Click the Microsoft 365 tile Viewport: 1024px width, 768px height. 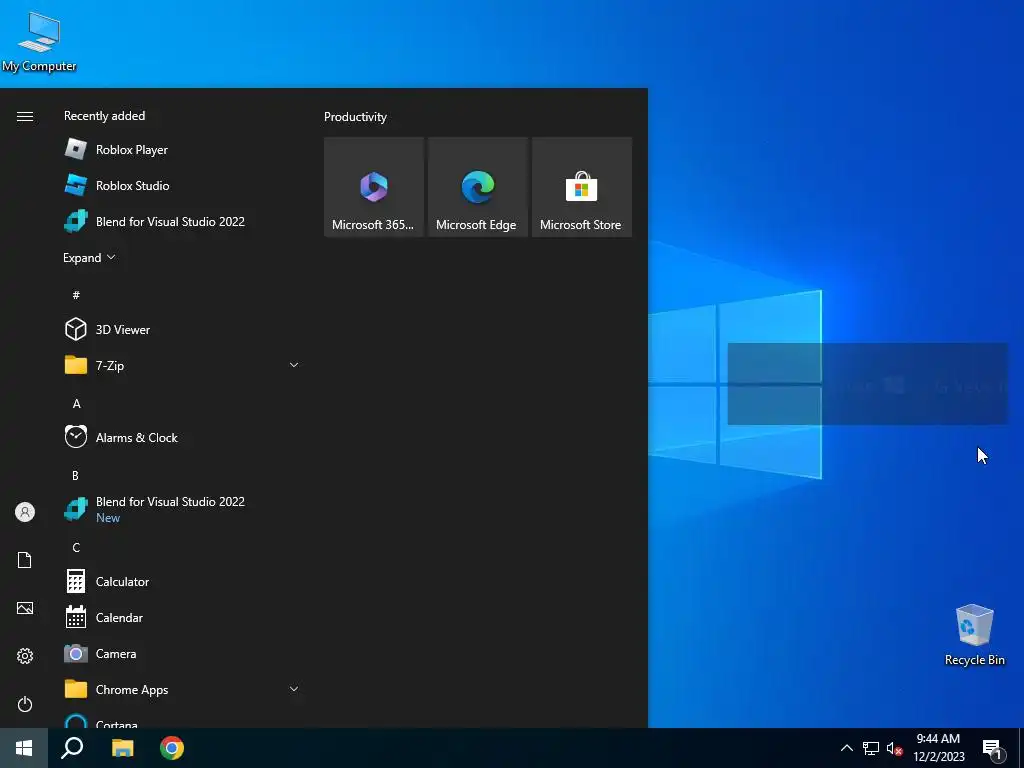pyautogui.click(x=374, y=187)
